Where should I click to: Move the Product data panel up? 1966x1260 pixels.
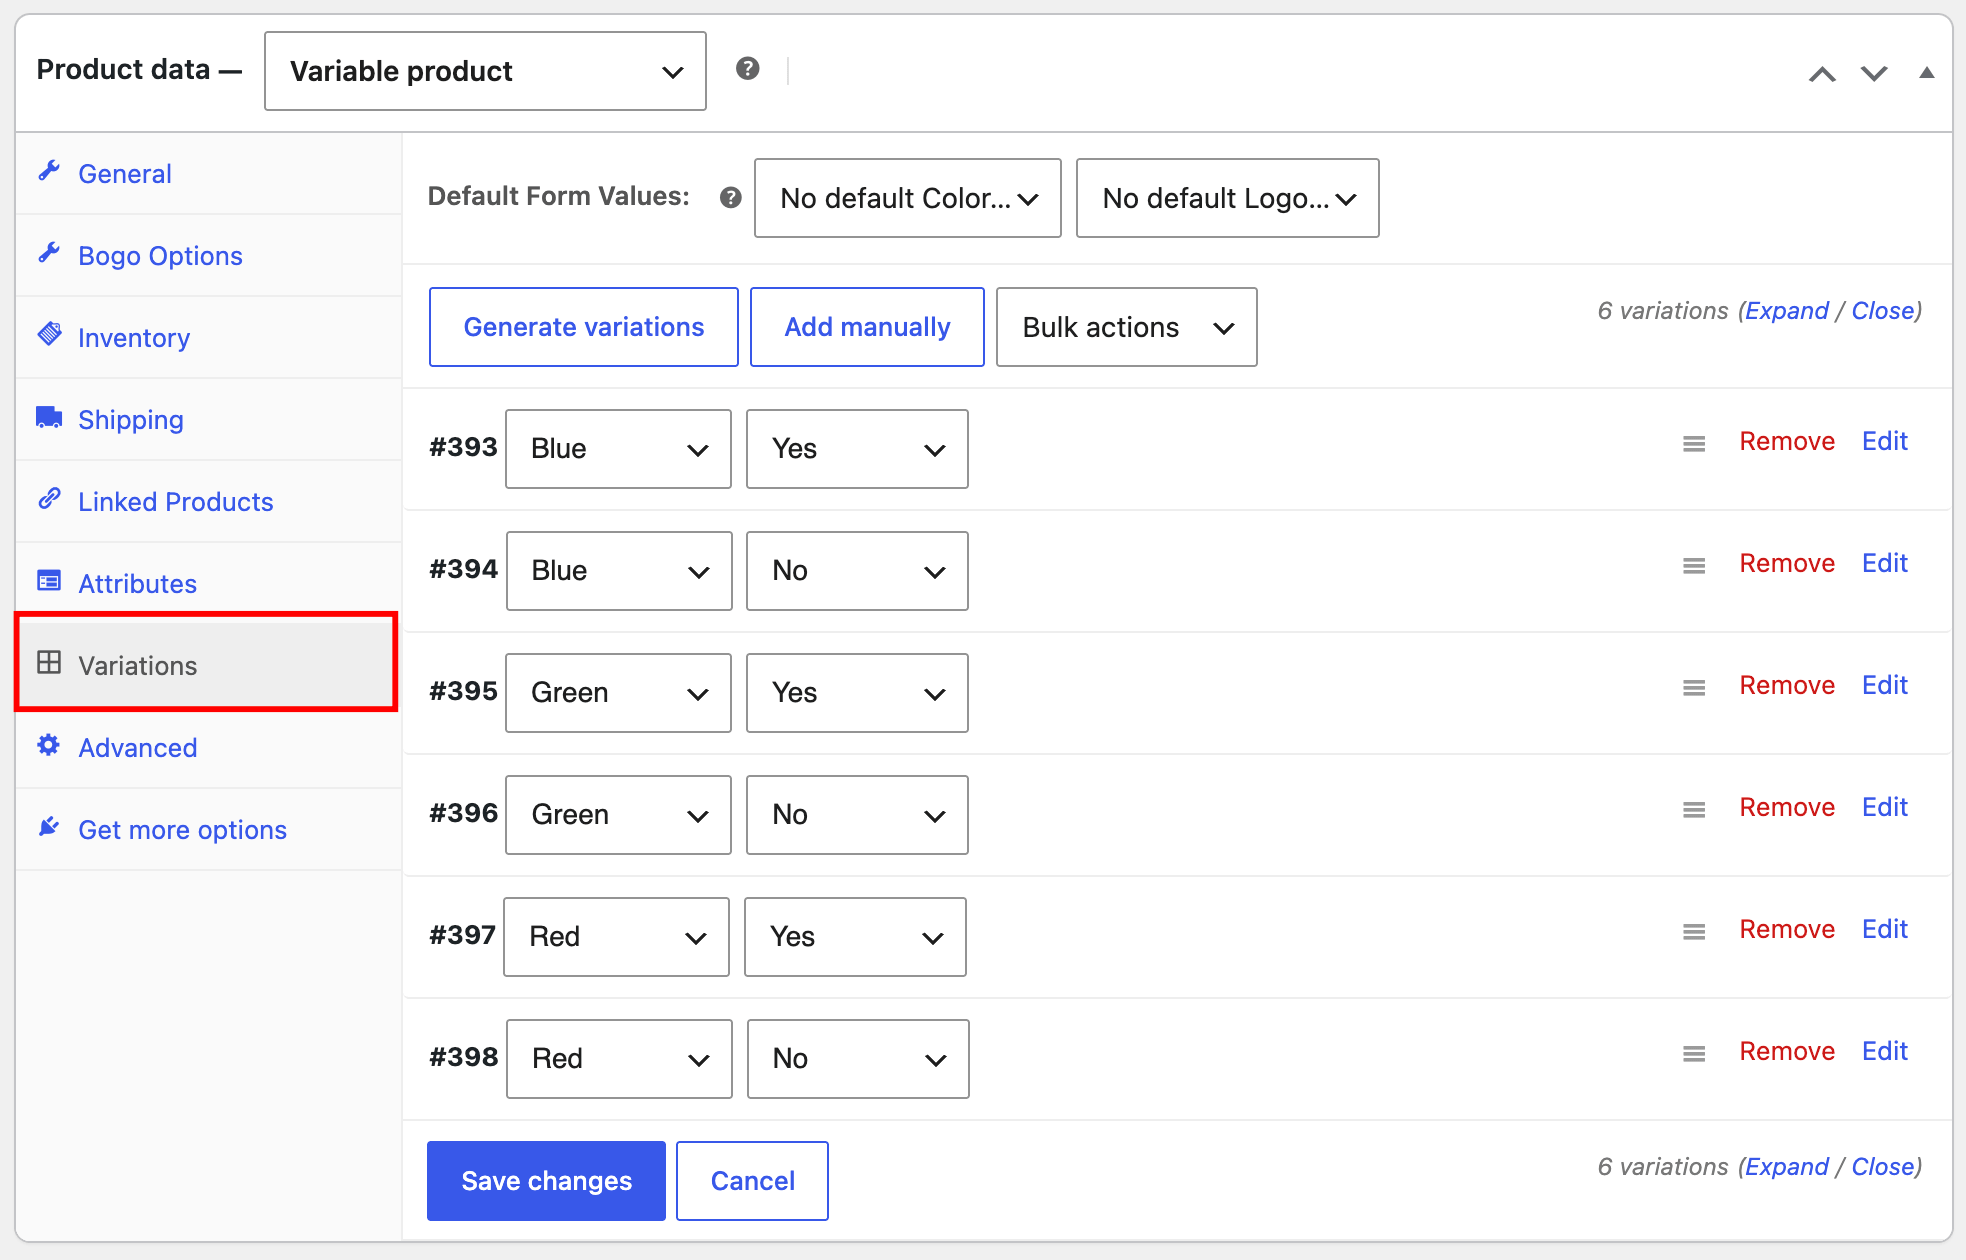[x=1822, y=73]
